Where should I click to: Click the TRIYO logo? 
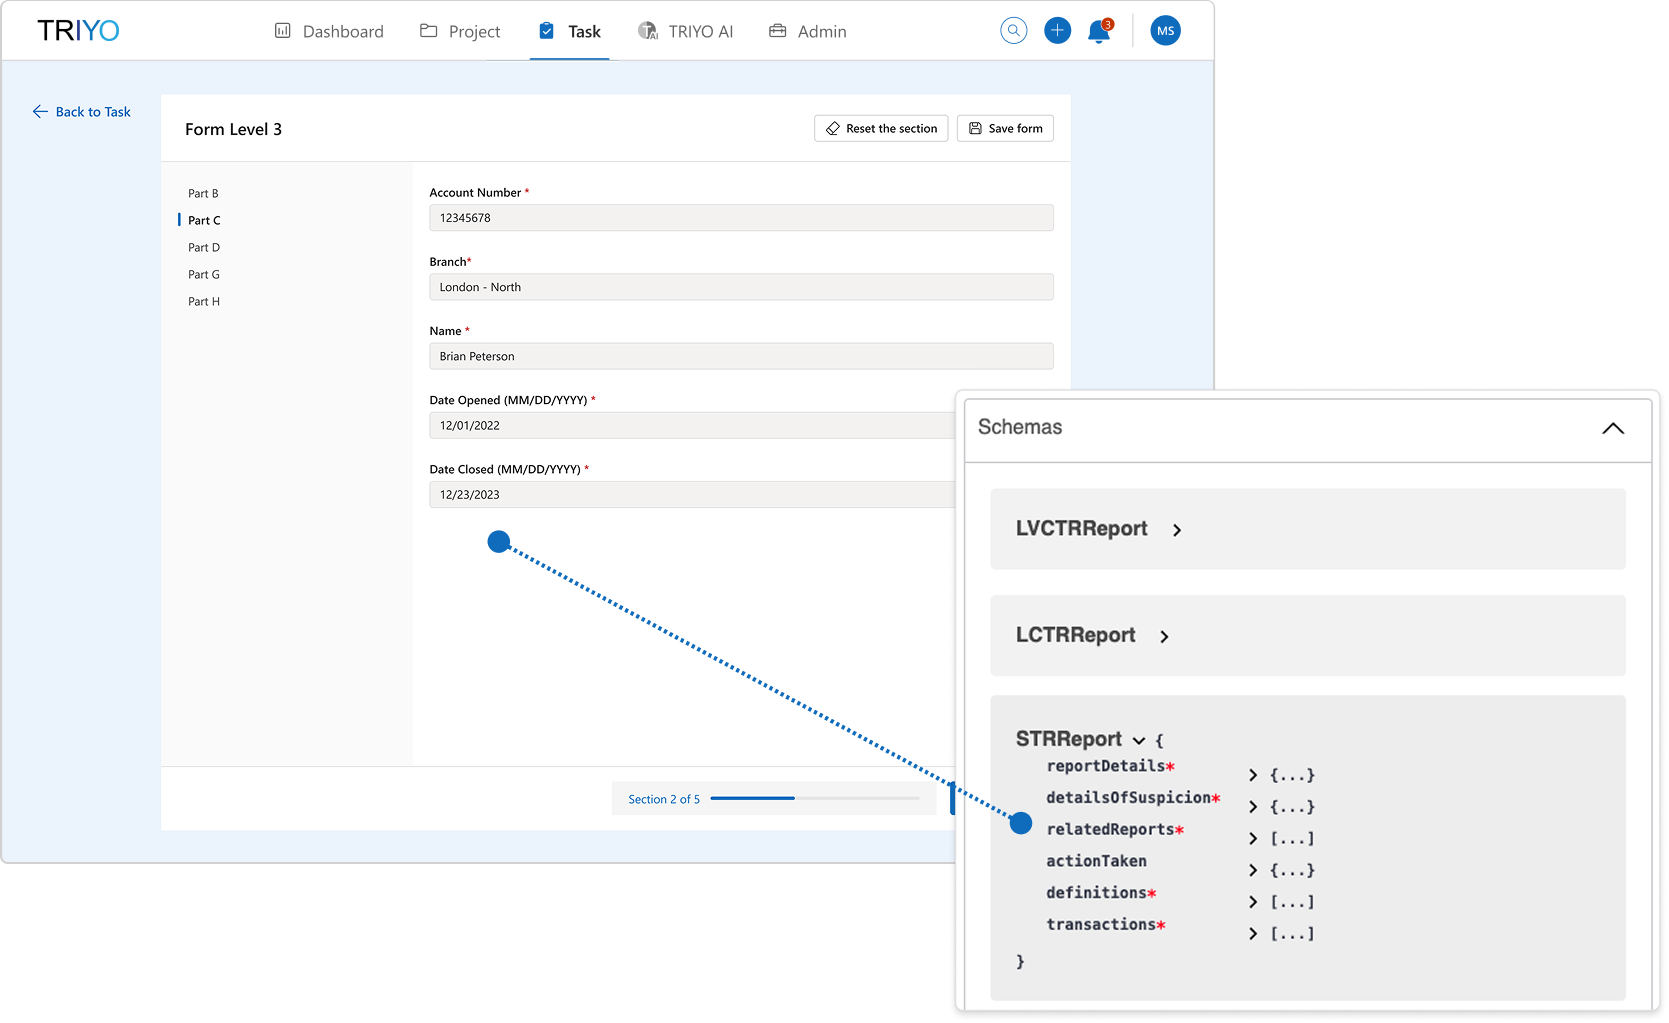(x=78, y=31)
